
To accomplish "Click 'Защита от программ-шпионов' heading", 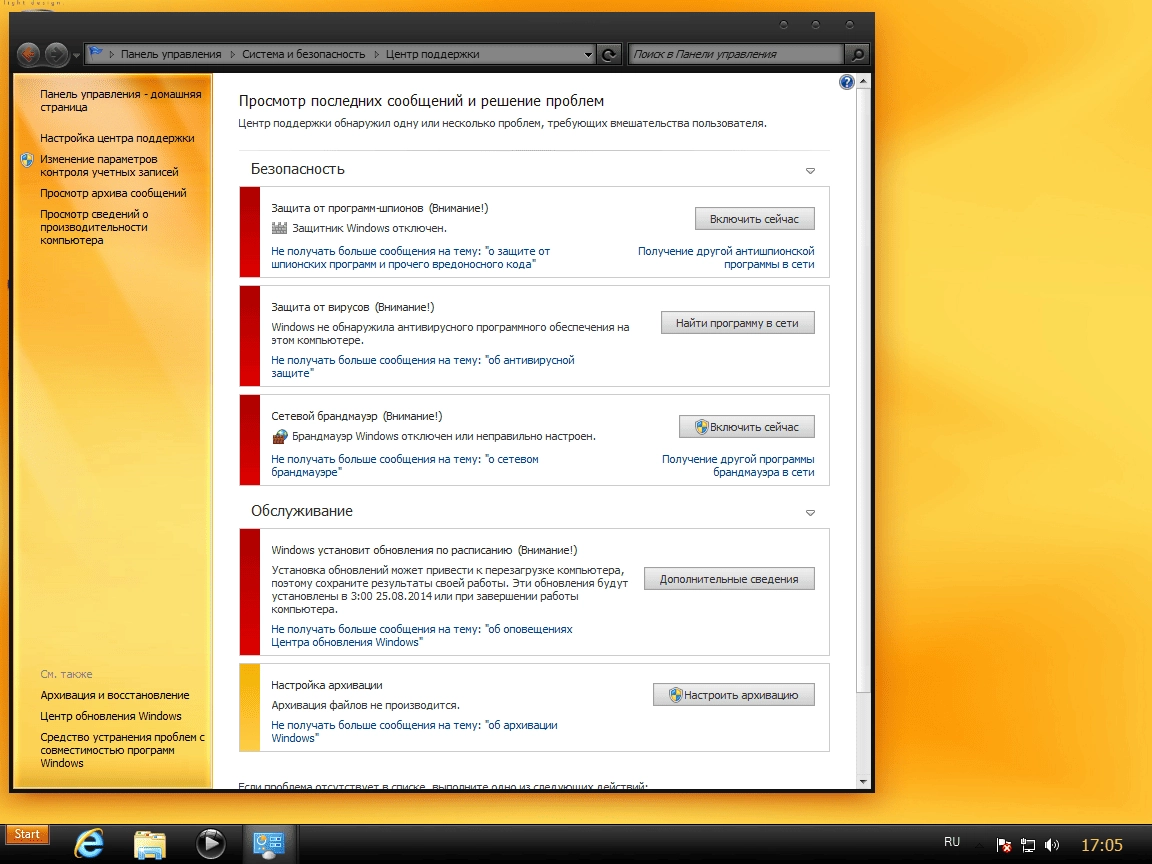I will point(347,208).
